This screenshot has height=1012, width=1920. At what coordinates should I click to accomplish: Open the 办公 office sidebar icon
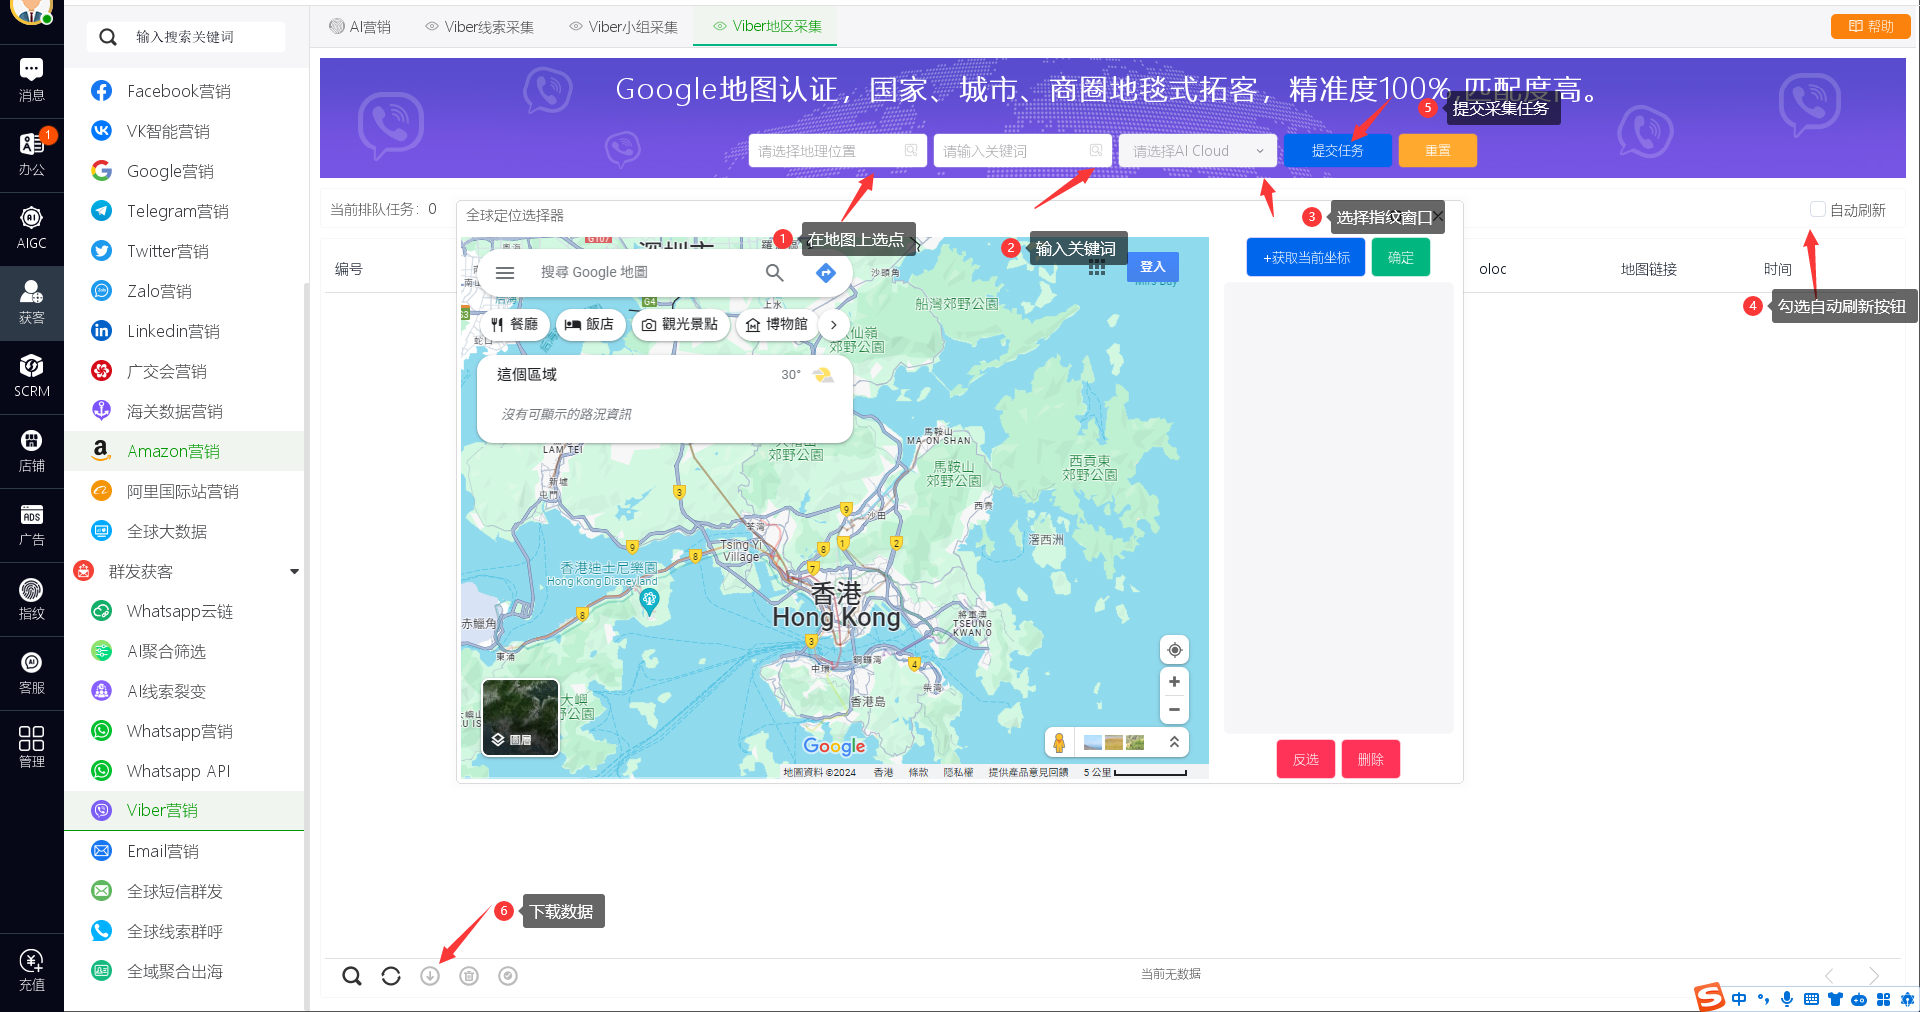pyautogui.click(x=31, y=154)
